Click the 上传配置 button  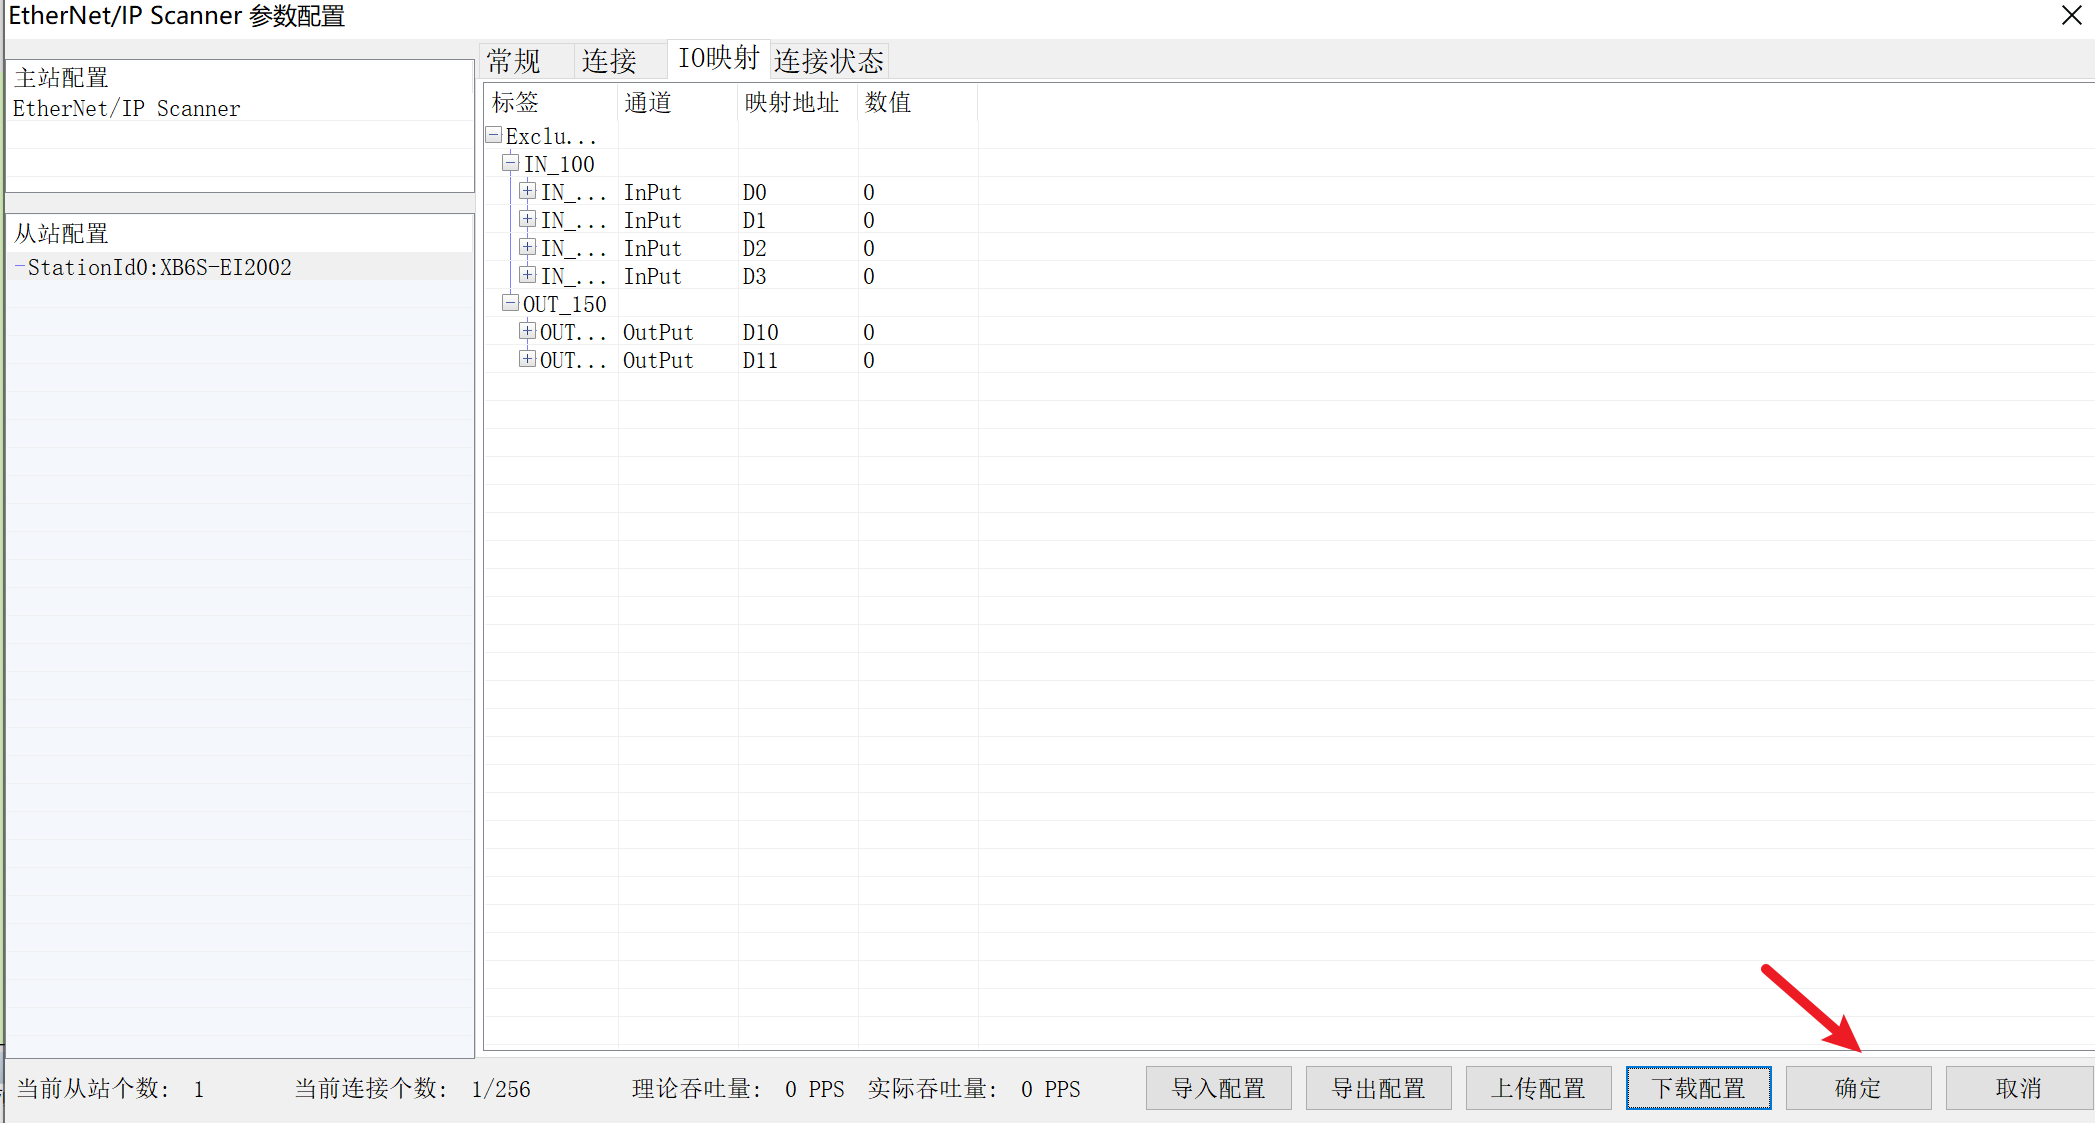(x=1538, y=1088)
